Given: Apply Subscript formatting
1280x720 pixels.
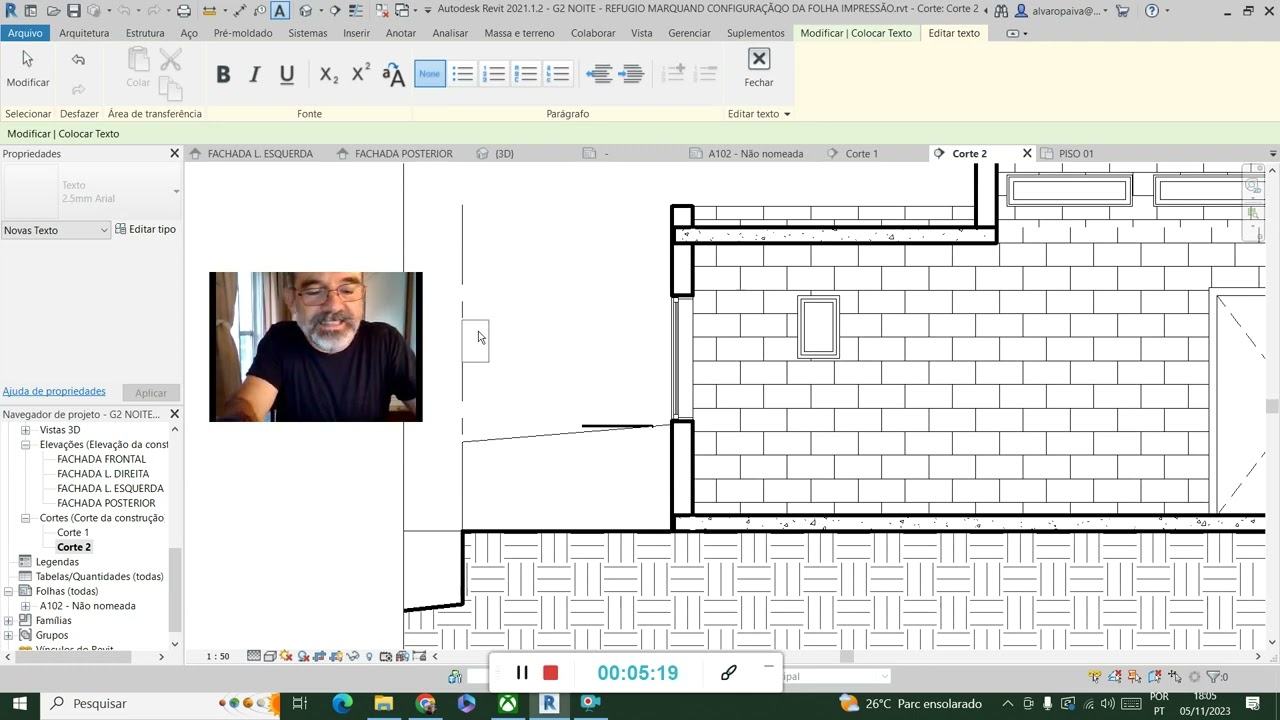Looking at the screenshot, I should 329,74.
